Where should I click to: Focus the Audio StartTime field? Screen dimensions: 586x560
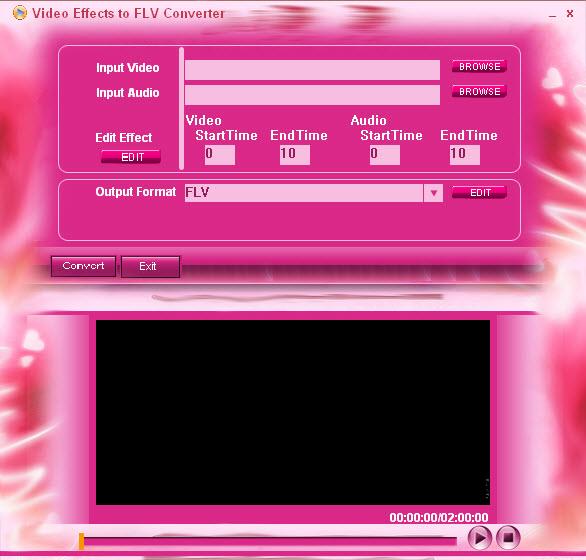point(385,155)
